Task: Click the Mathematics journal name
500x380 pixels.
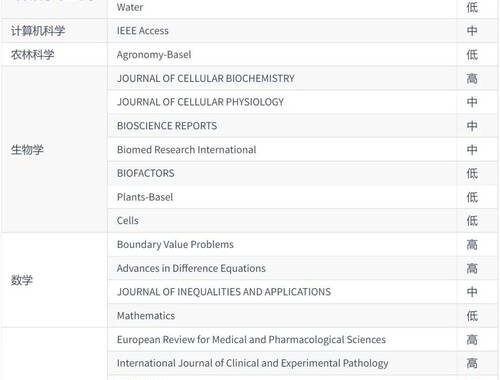Action: point(146,316)
